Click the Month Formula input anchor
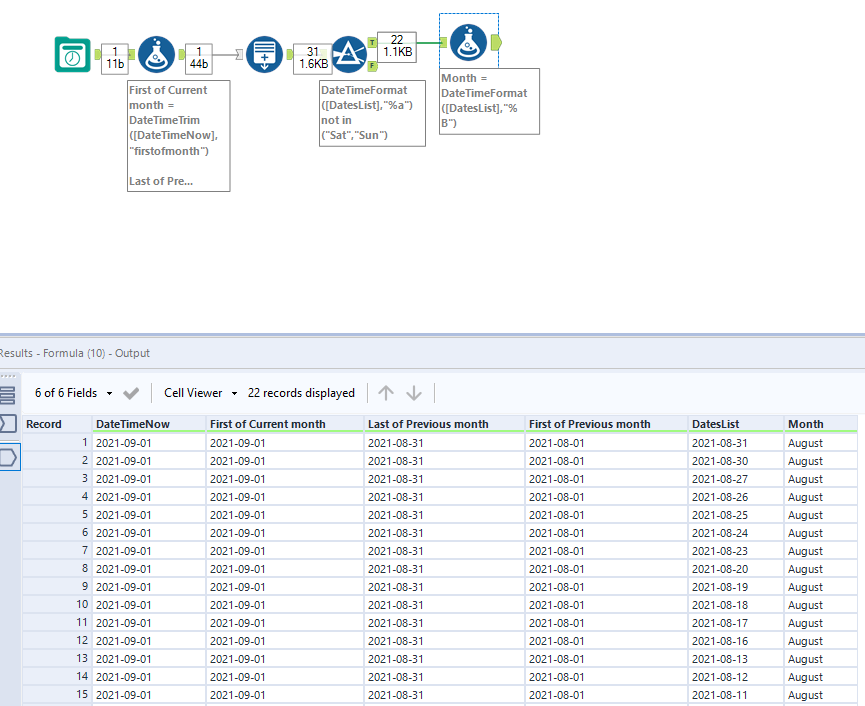The width and height of the screenshot is (865, 706). [444, 42]
